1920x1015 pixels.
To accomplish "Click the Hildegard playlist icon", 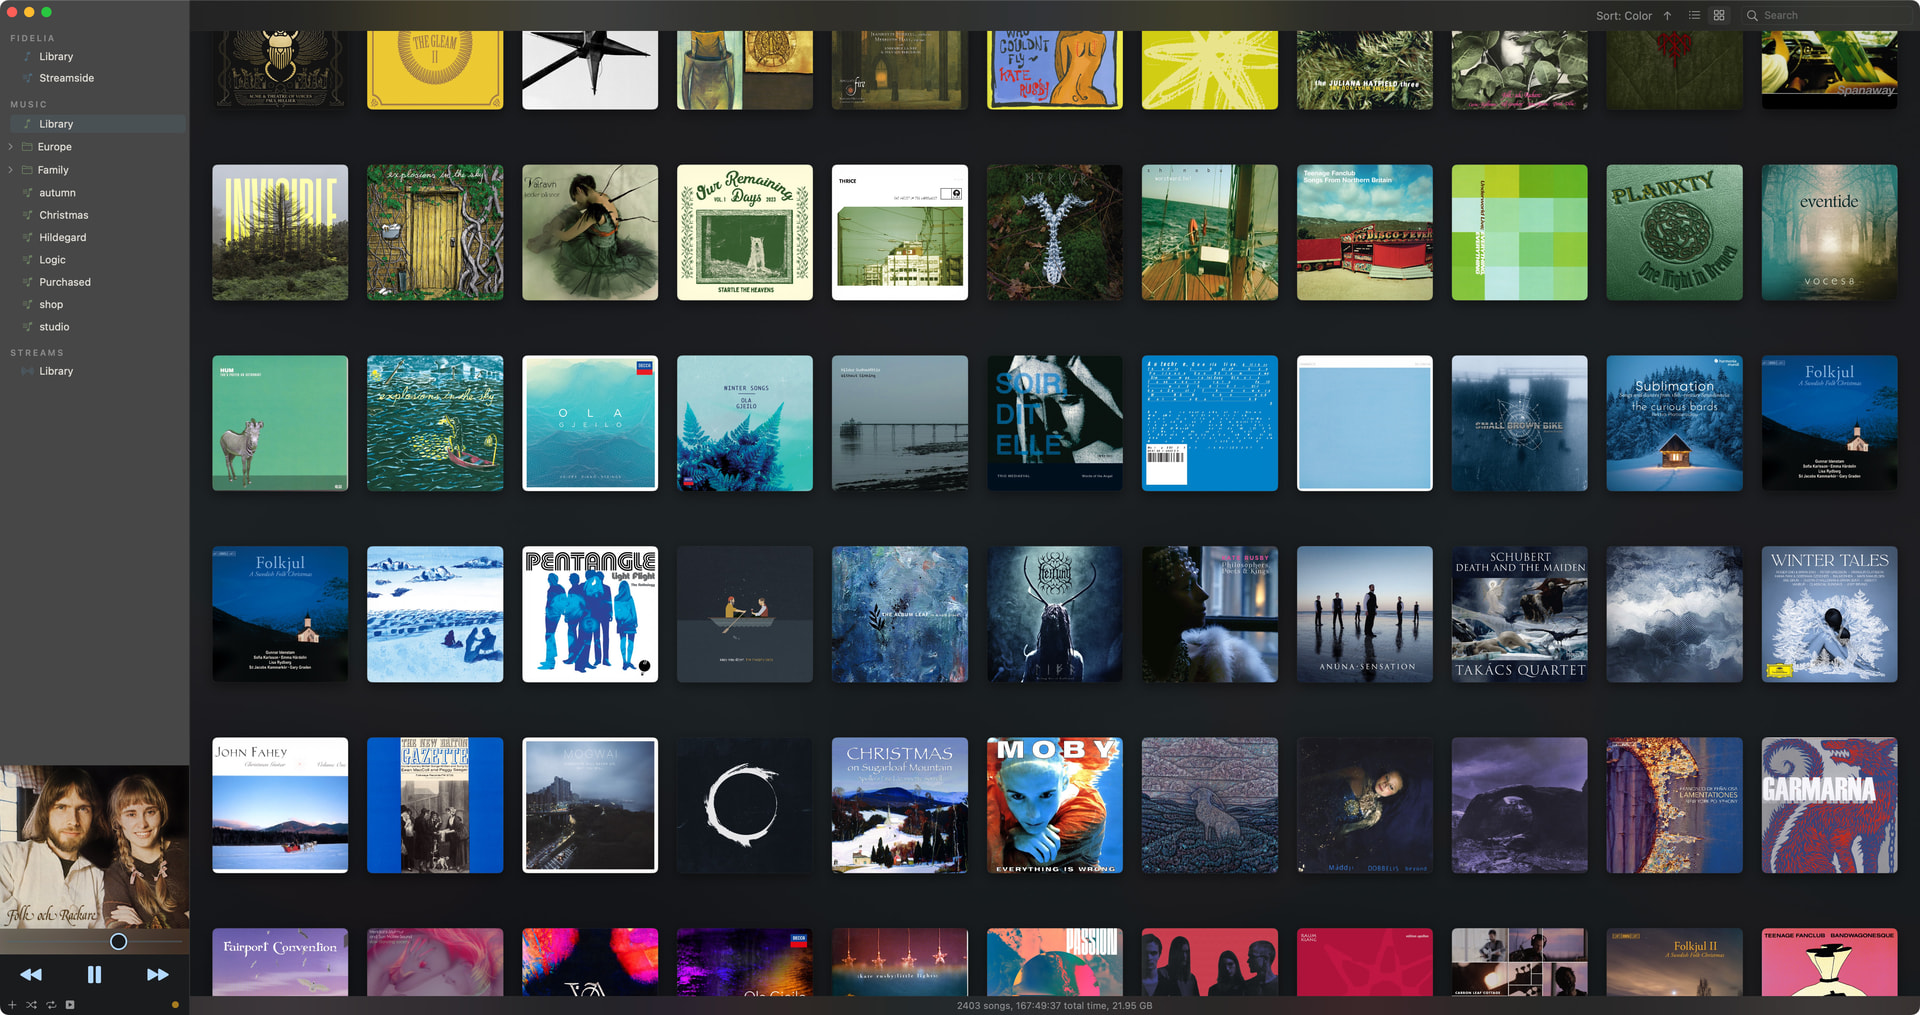I will [28, 238].
